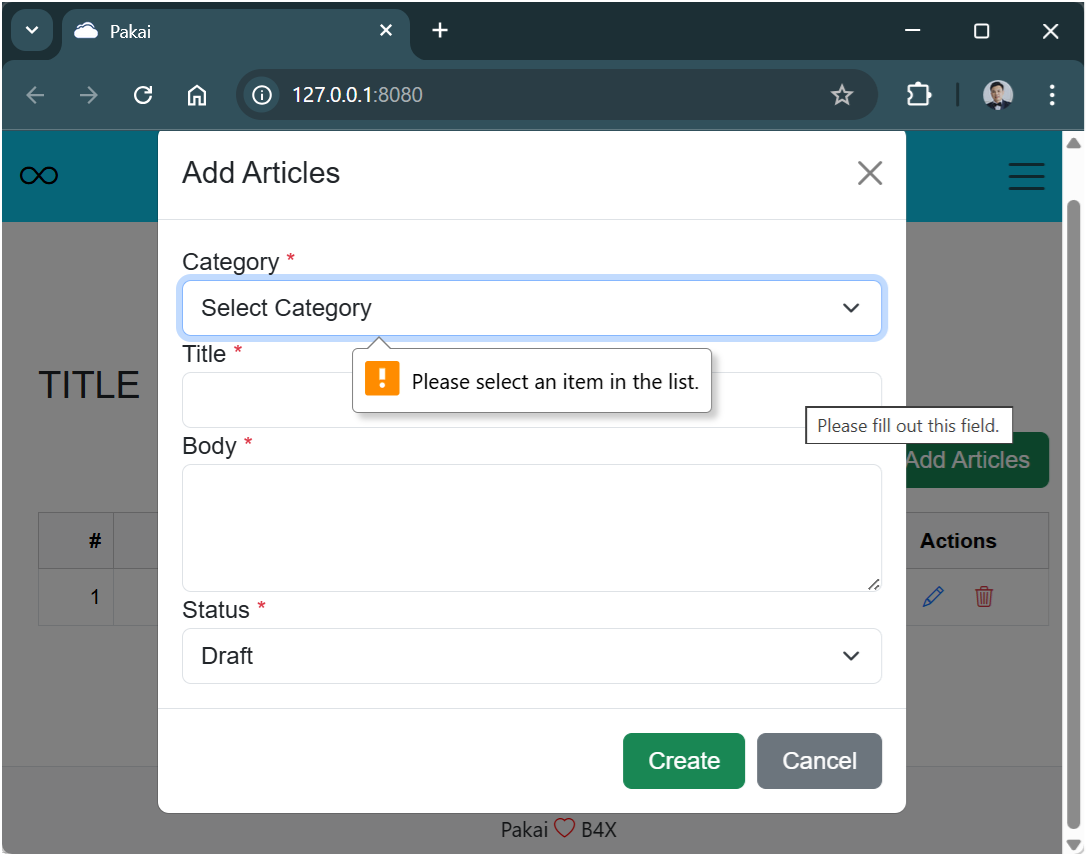Reload the page
The height and width of the screenshot is (856, 1086).
tap(143, 95)
